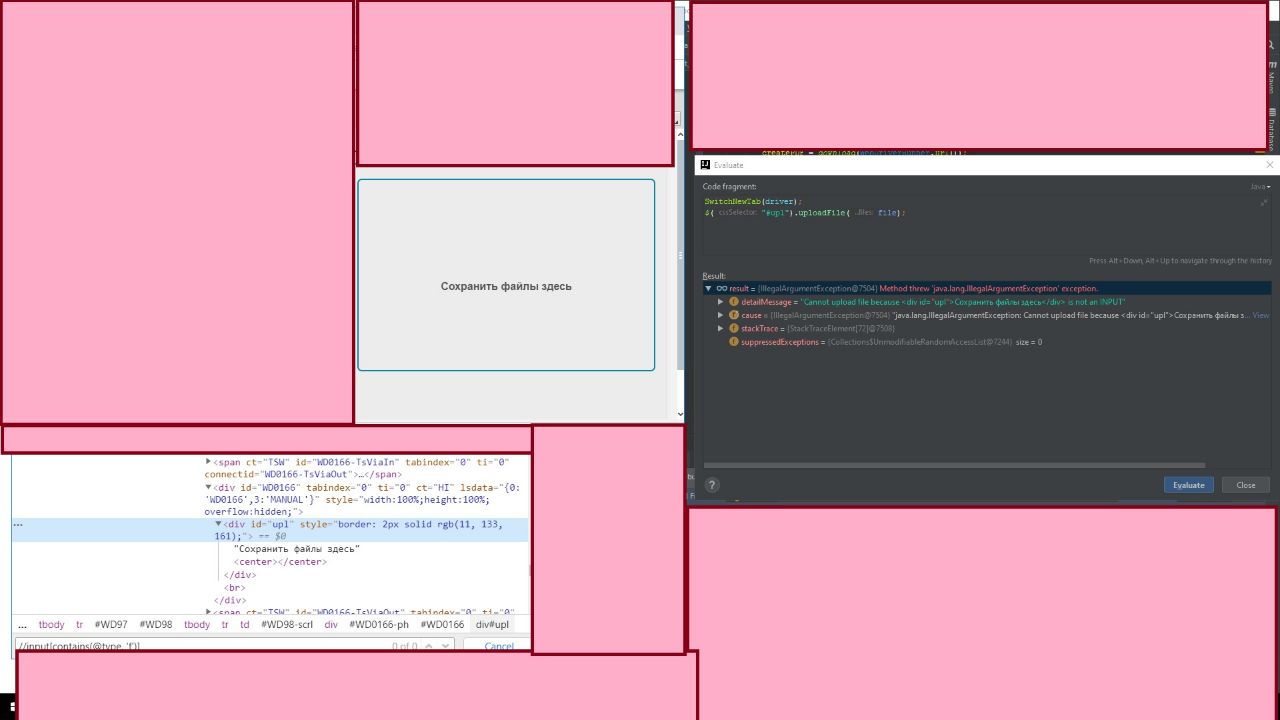This screenshot has width=1280, height=720.
Task: Expand the cause field
Action: 720,315
